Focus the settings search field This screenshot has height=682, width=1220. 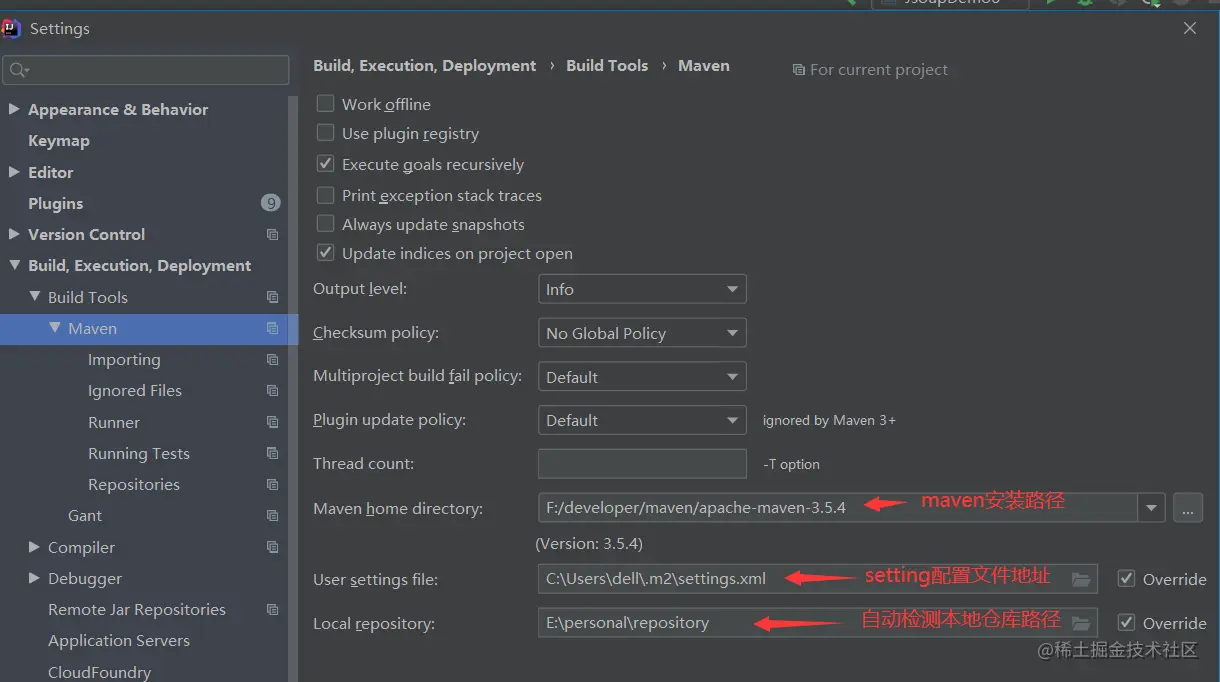[x=146, y=70]
